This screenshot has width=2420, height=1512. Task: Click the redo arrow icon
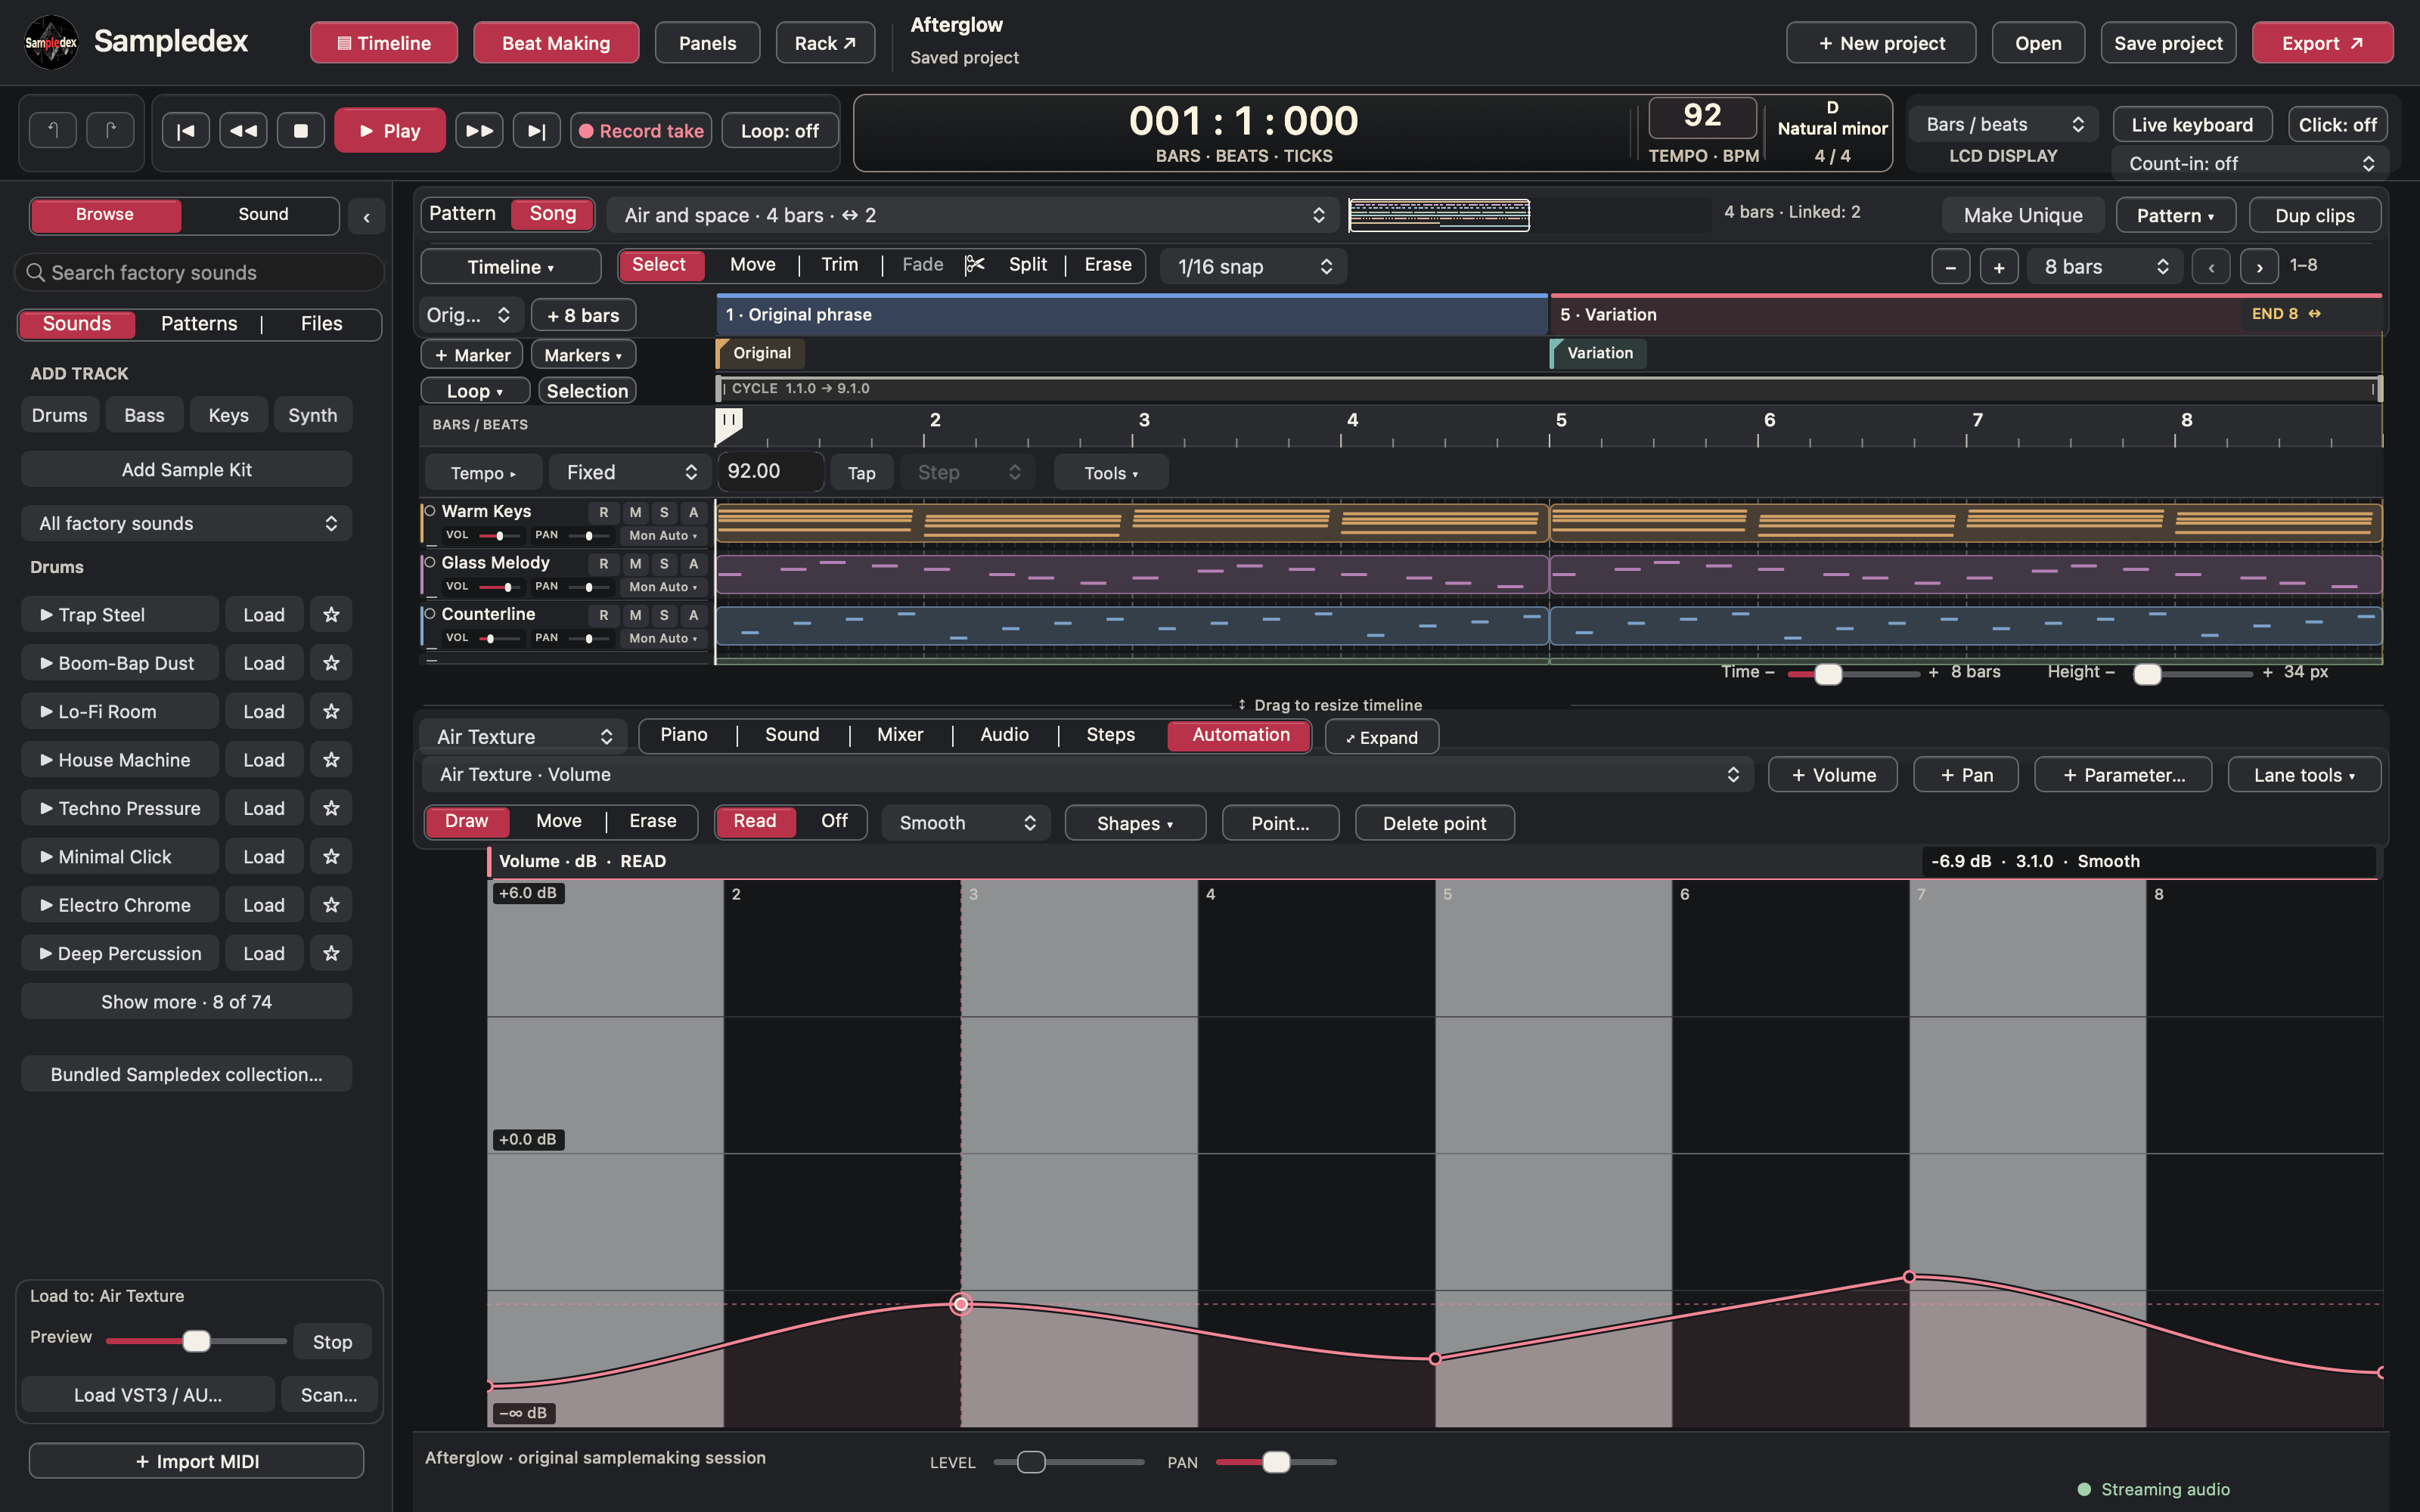tap(110, 130)
